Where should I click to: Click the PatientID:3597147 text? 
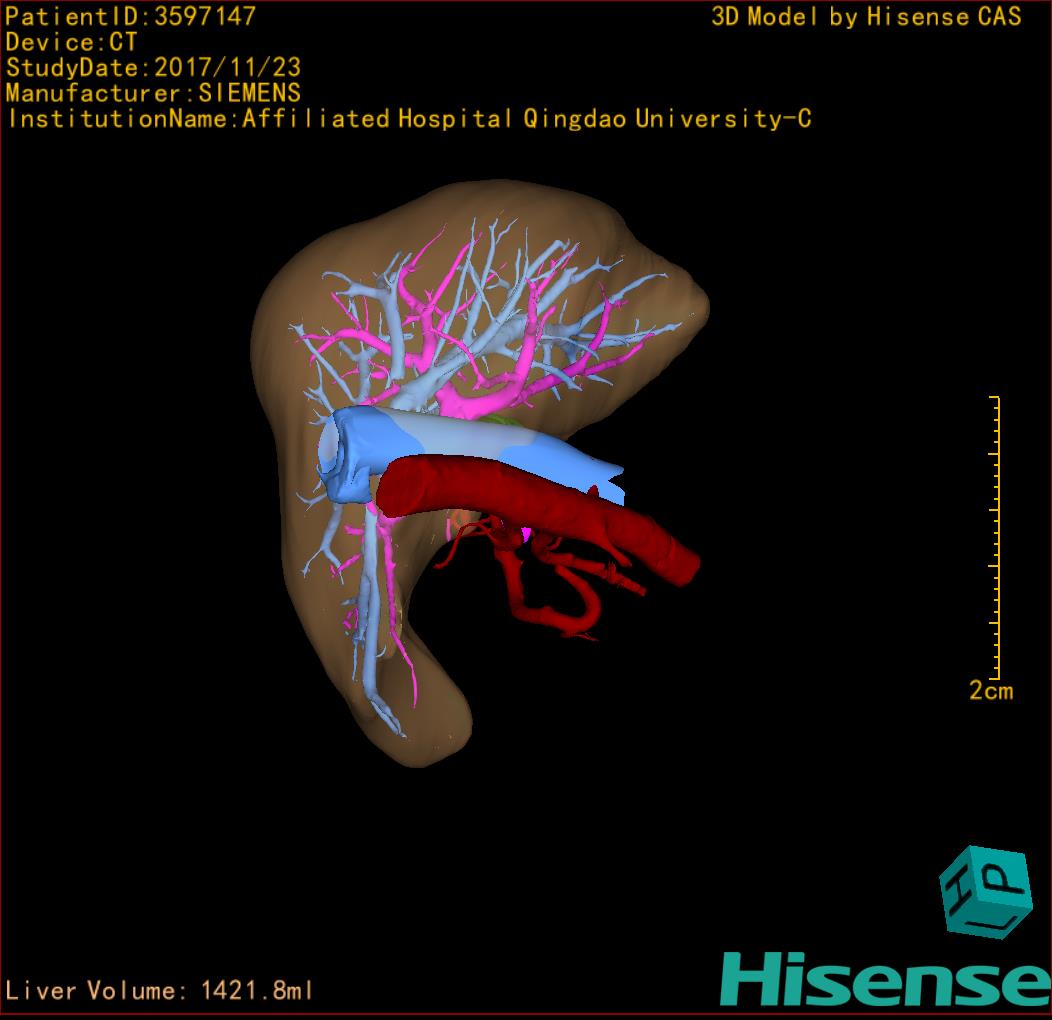tap(130, 16)
